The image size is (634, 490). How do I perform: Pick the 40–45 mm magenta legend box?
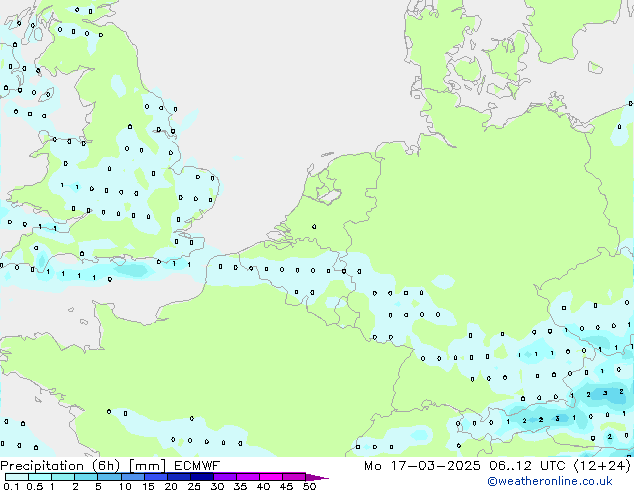pyautogui.click(x=271, y=477)
